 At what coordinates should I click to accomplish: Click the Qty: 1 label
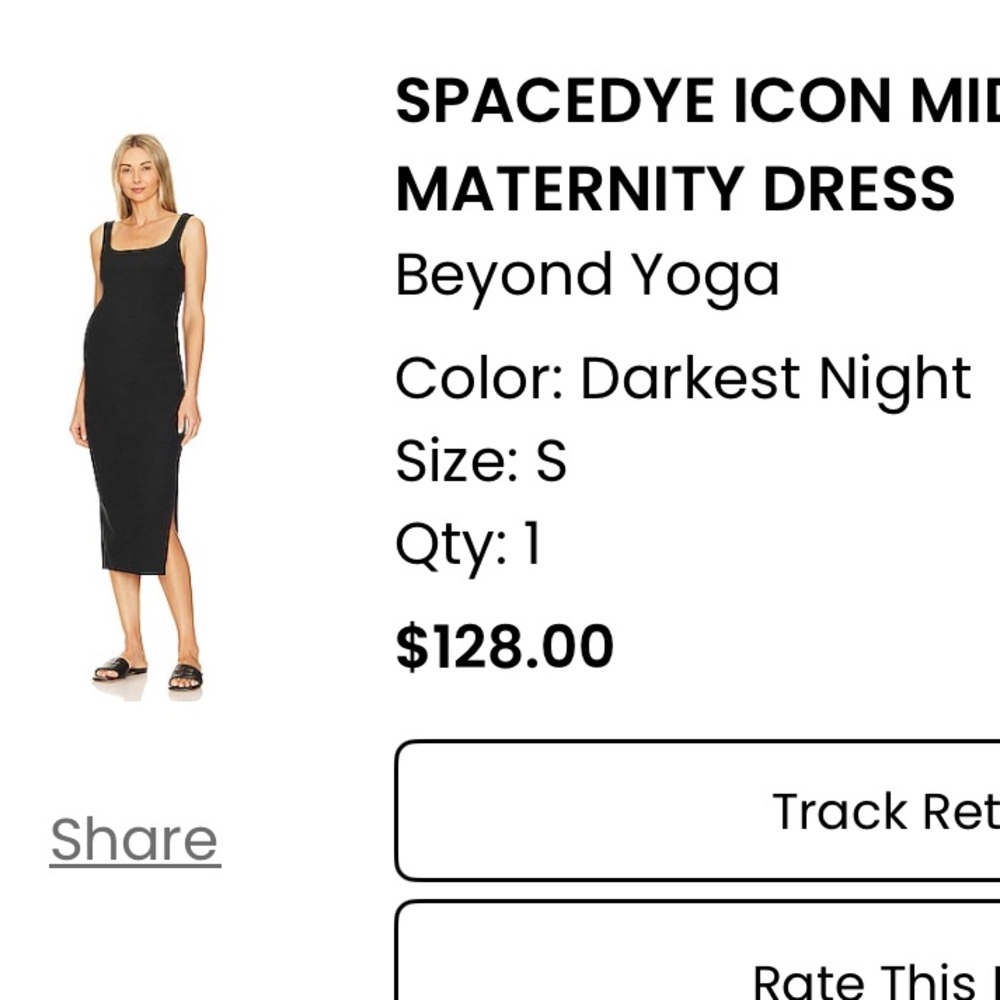click(468, 544)
